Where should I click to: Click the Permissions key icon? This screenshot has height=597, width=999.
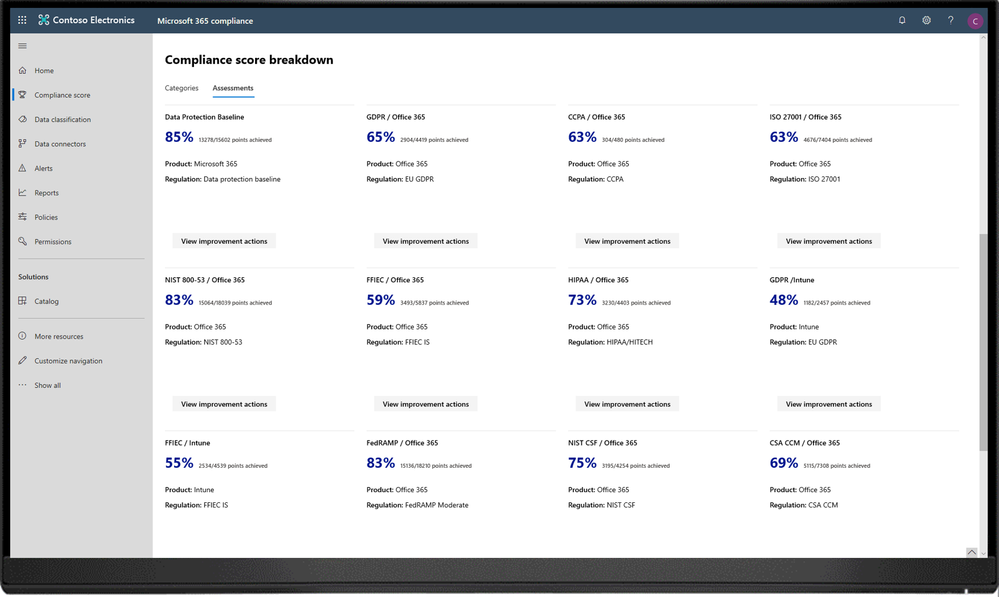tap(23, 241)
